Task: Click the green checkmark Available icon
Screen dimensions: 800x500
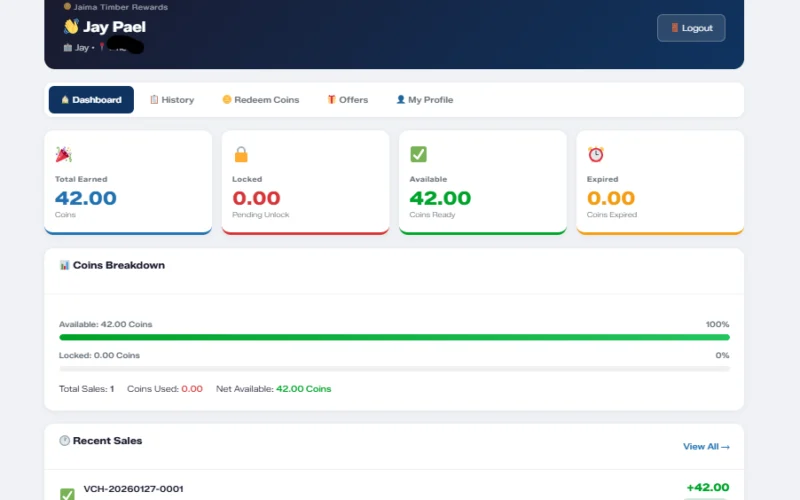Action: (418, 154)
